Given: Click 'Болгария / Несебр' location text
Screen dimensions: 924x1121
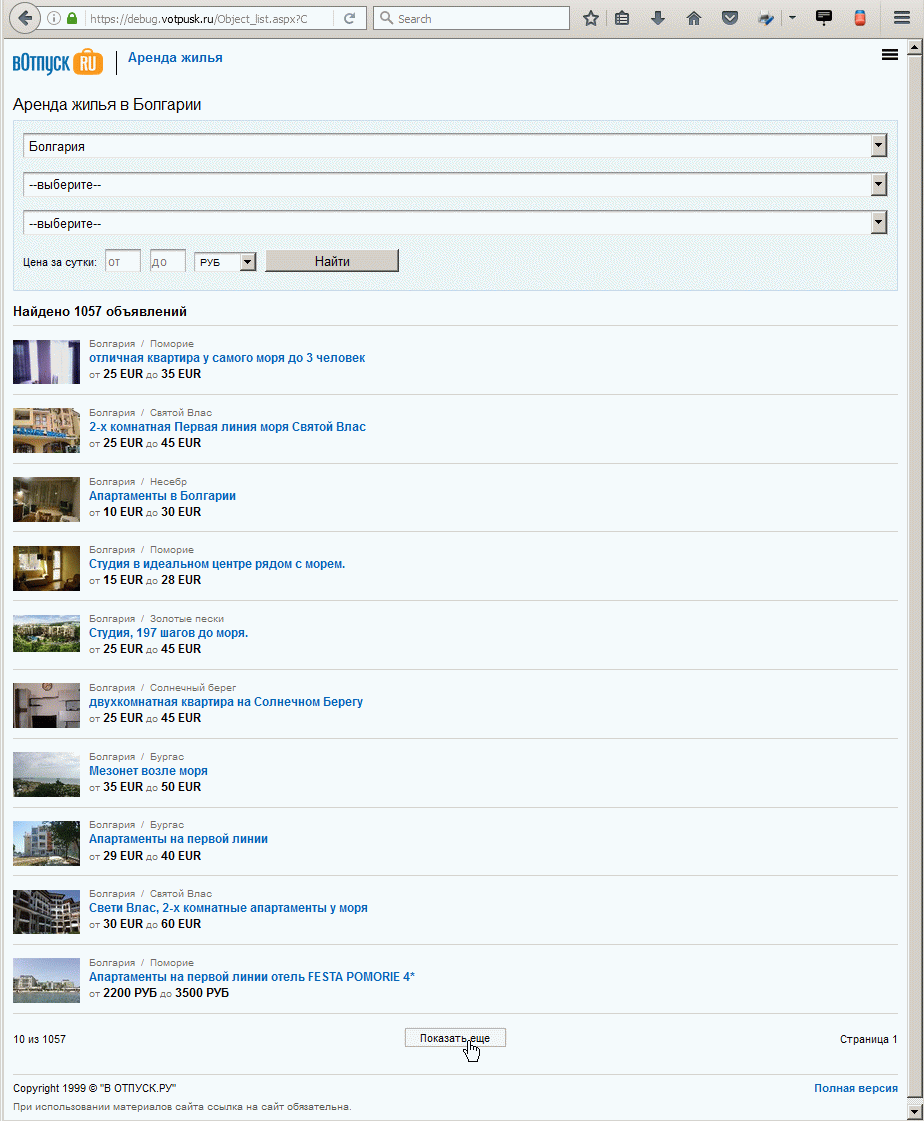Looking at the screenshot, I should pos(138,482).
